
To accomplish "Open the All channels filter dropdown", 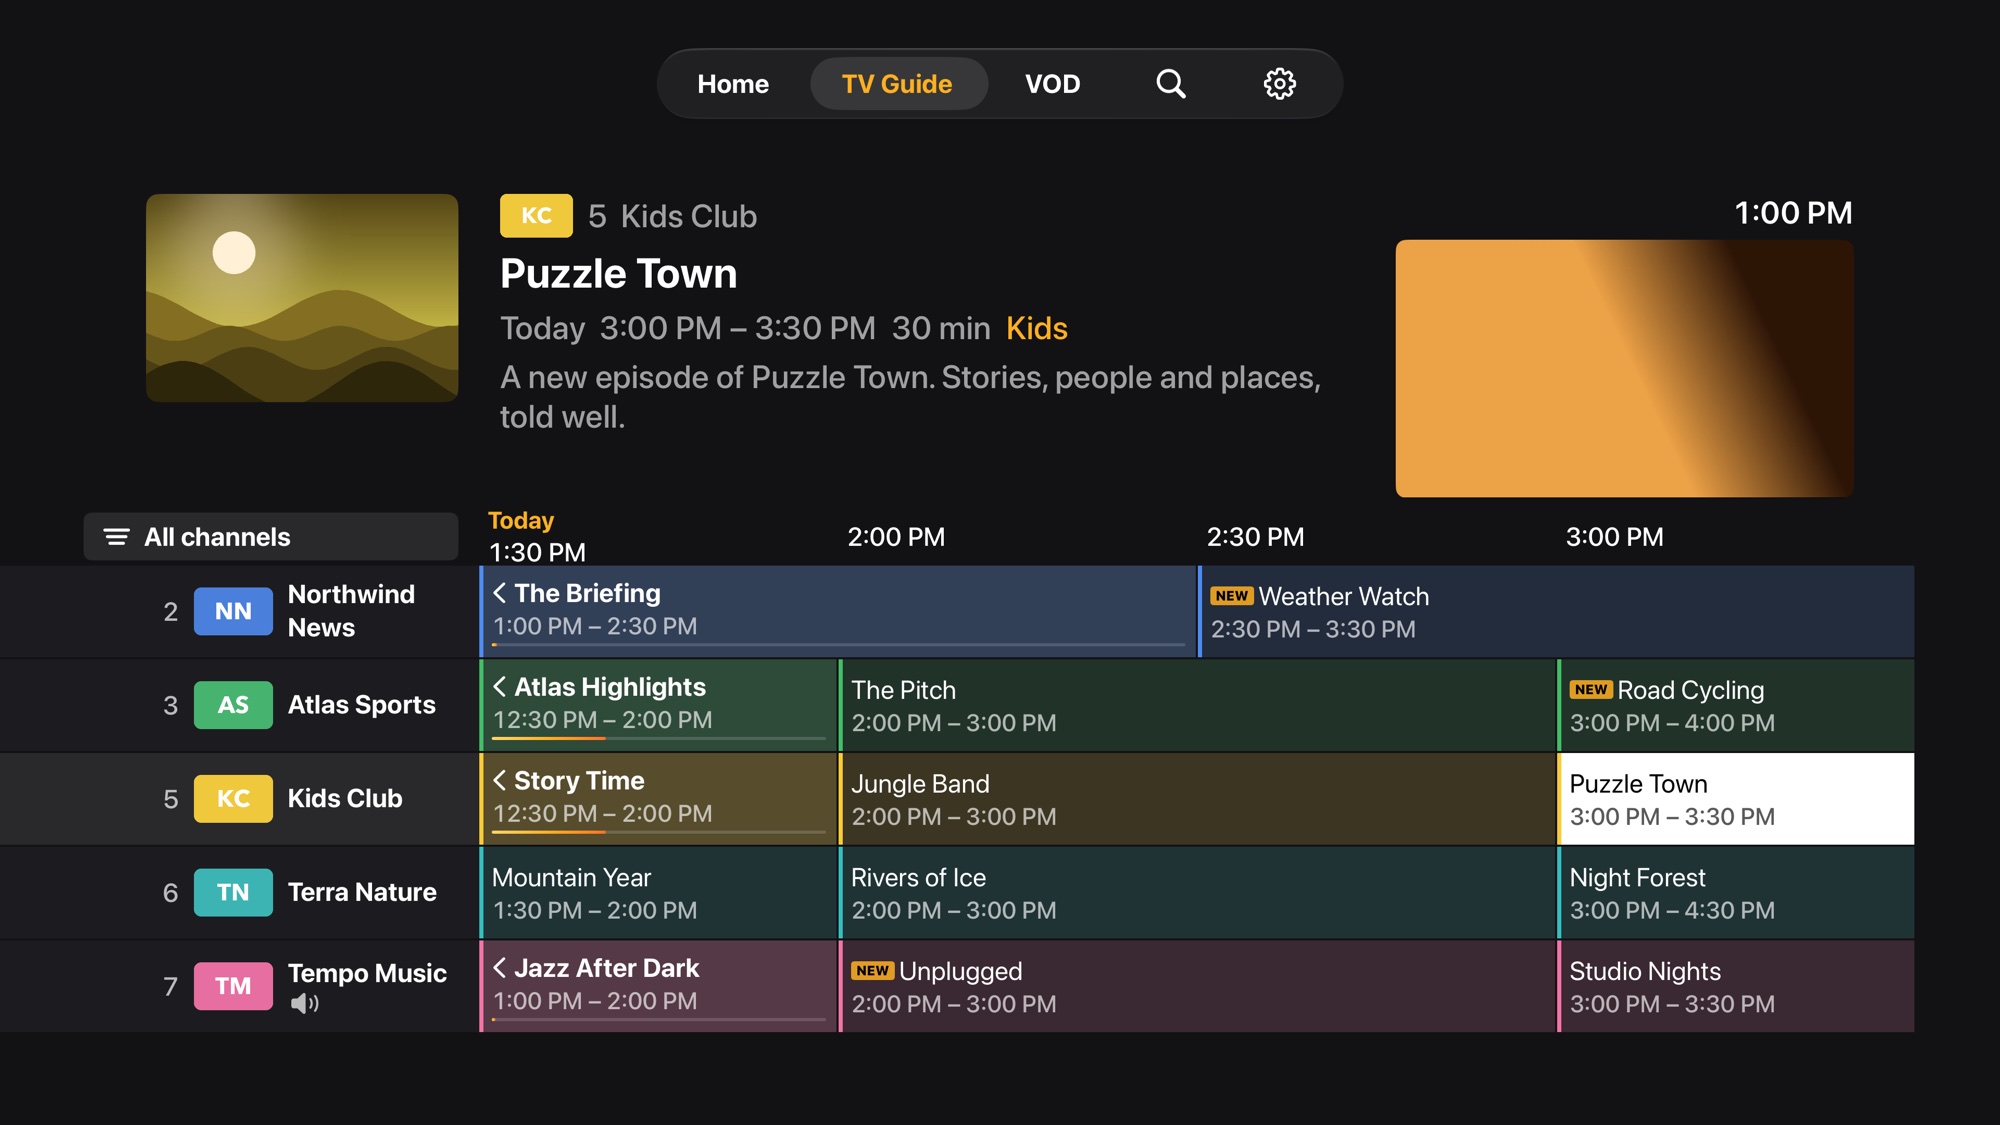I will tap(271, 537).
